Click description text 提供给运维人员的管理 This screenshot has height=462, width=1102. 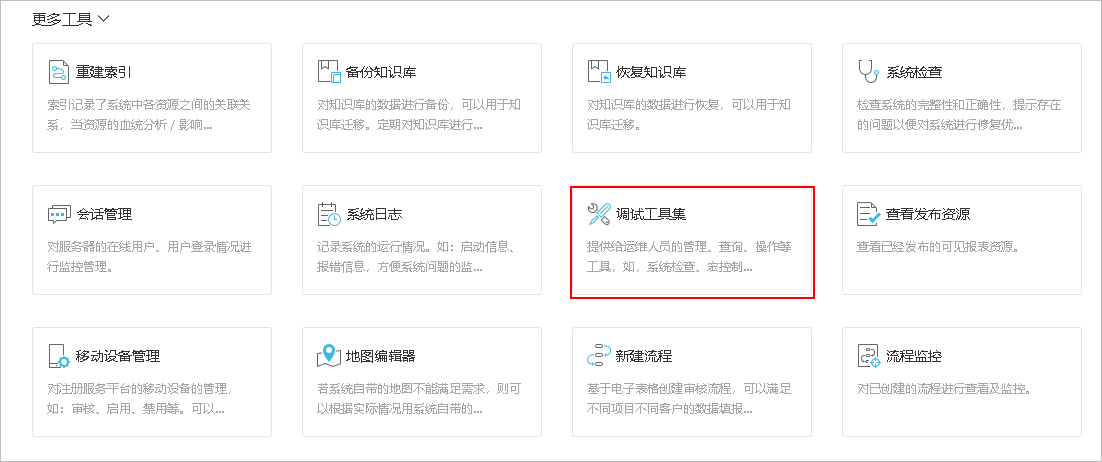tap(689, 257)
